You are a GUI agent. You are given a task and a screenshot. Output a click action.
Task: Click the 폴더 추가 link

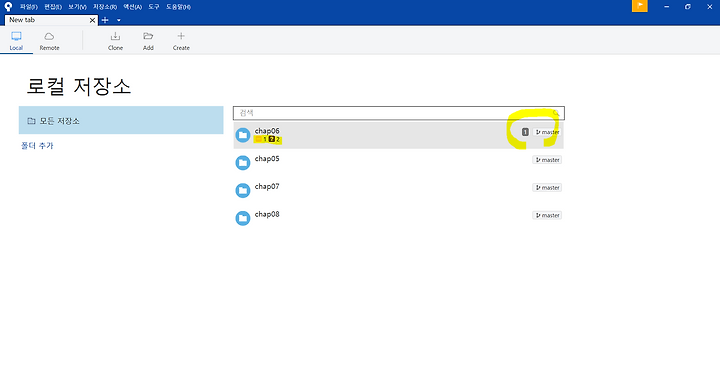coord(37,145)
